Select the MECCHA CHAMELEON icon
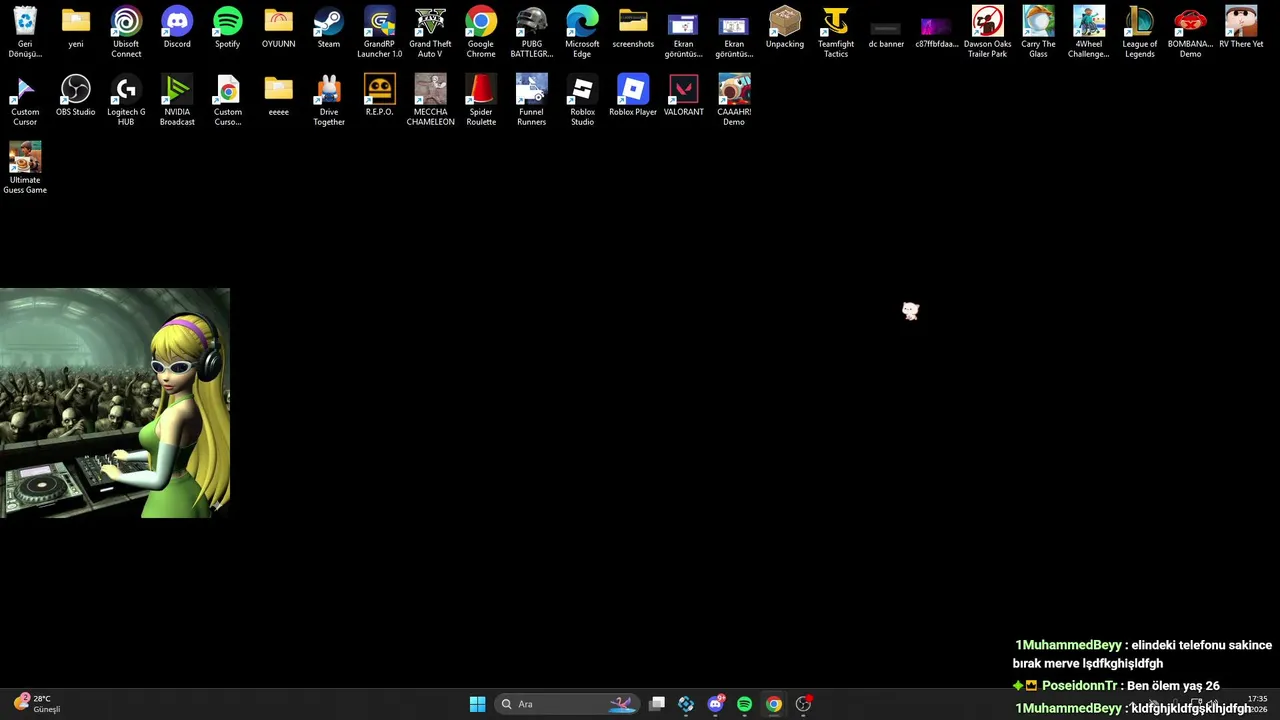The image size is (1280, 720). click(430, 99)
